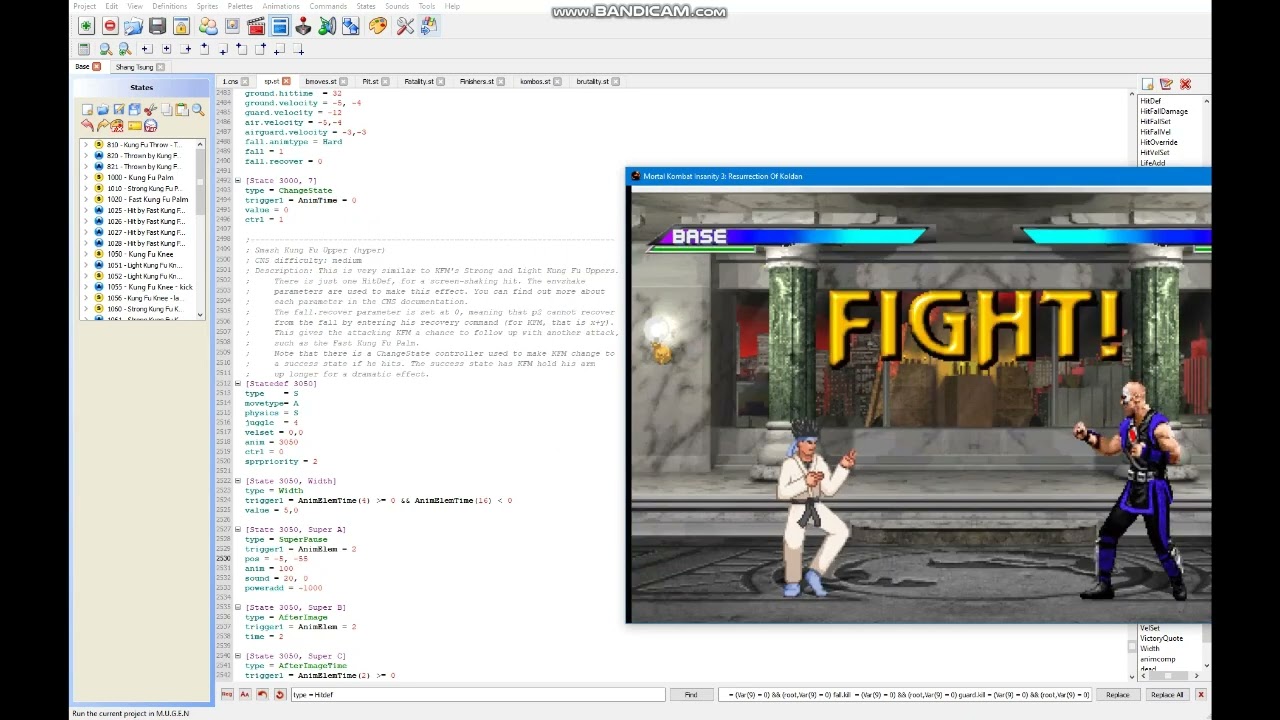
Task: Open the Sounds speaker icon
Action: (327, 27)
